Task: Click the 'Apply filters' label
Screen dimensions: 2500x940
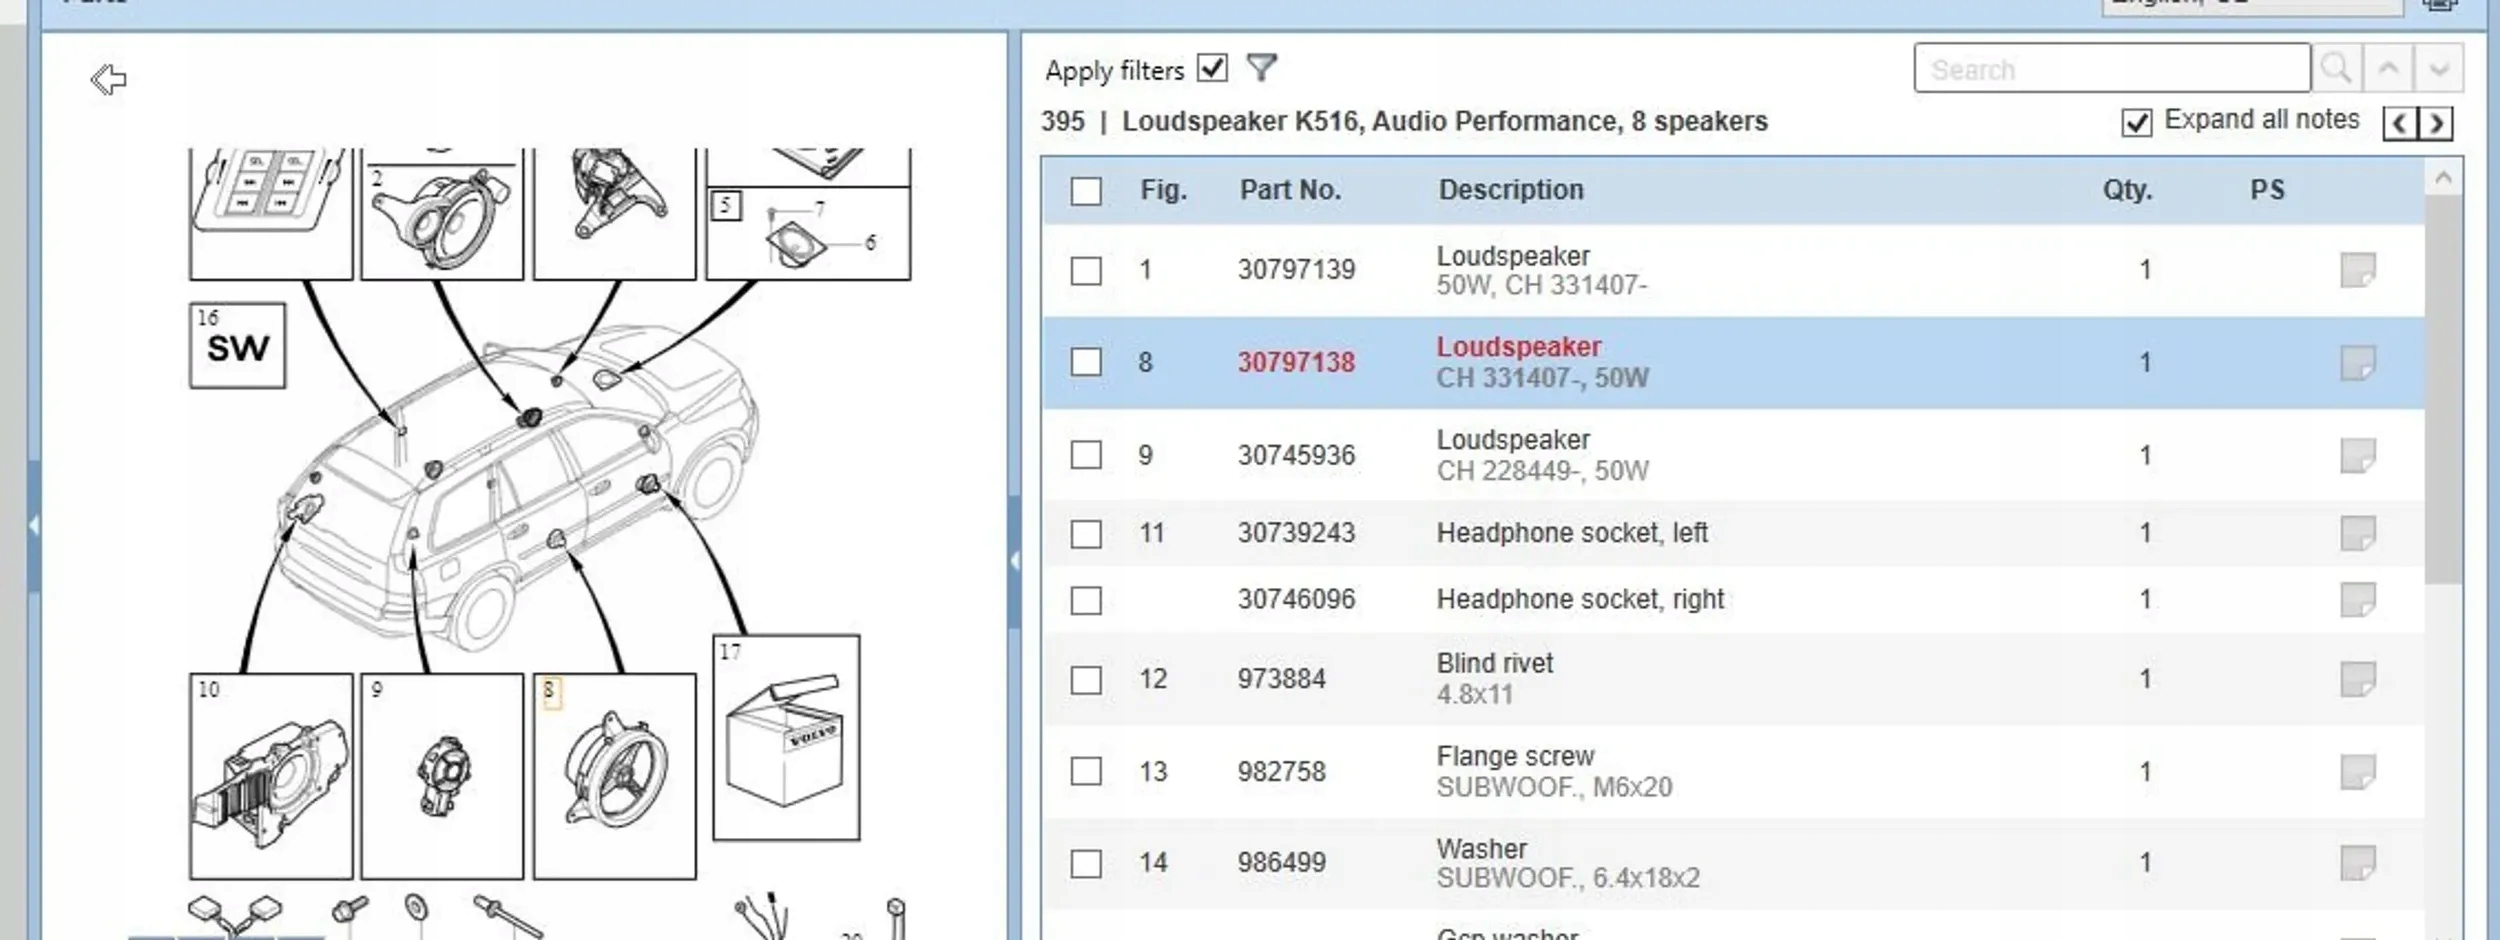Action: click(1114, 70)
